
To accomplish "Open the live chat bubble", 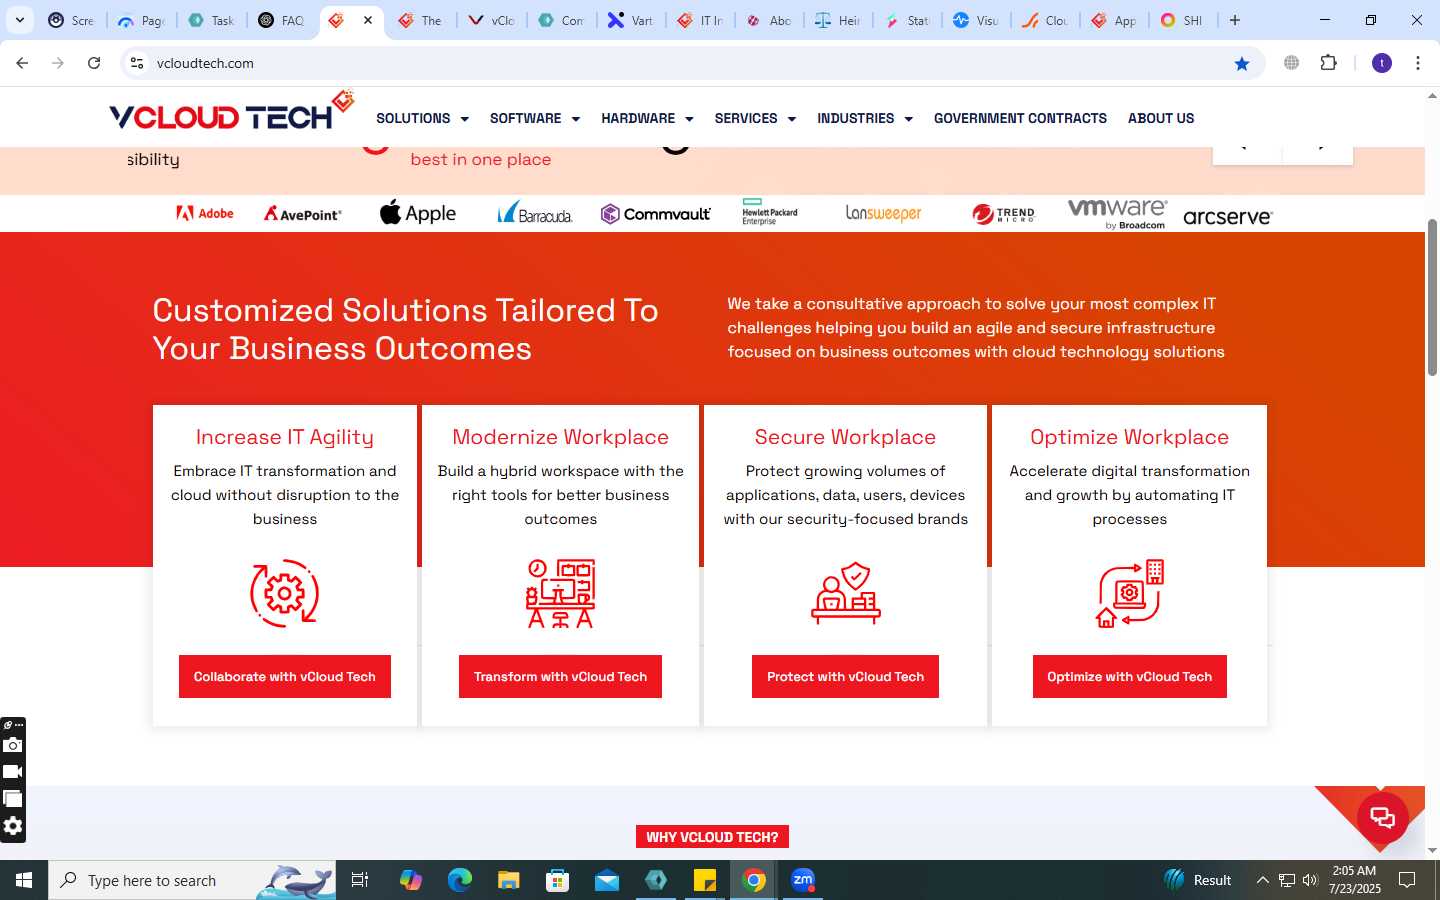I will pyautogui.click(x=1383, y=817).
